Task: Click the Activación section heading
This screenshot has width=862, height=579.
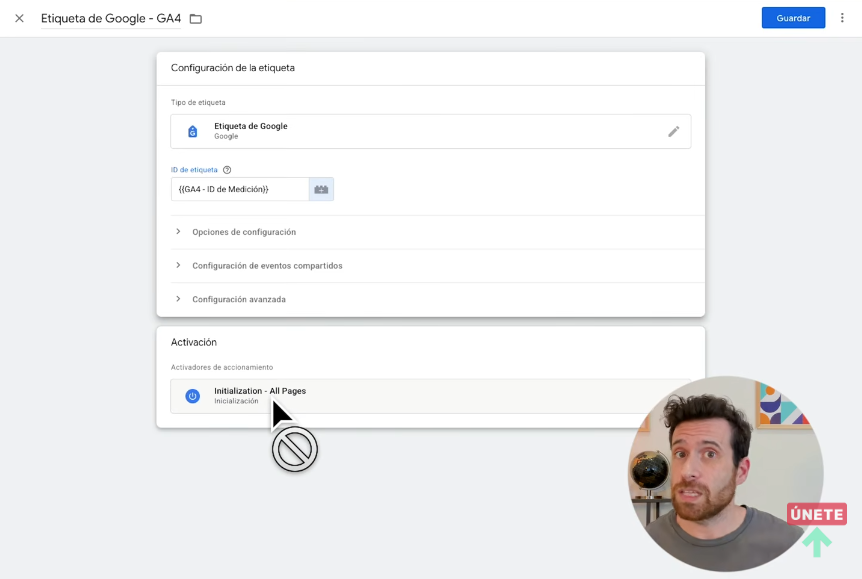Action: [x=194, y=342]
